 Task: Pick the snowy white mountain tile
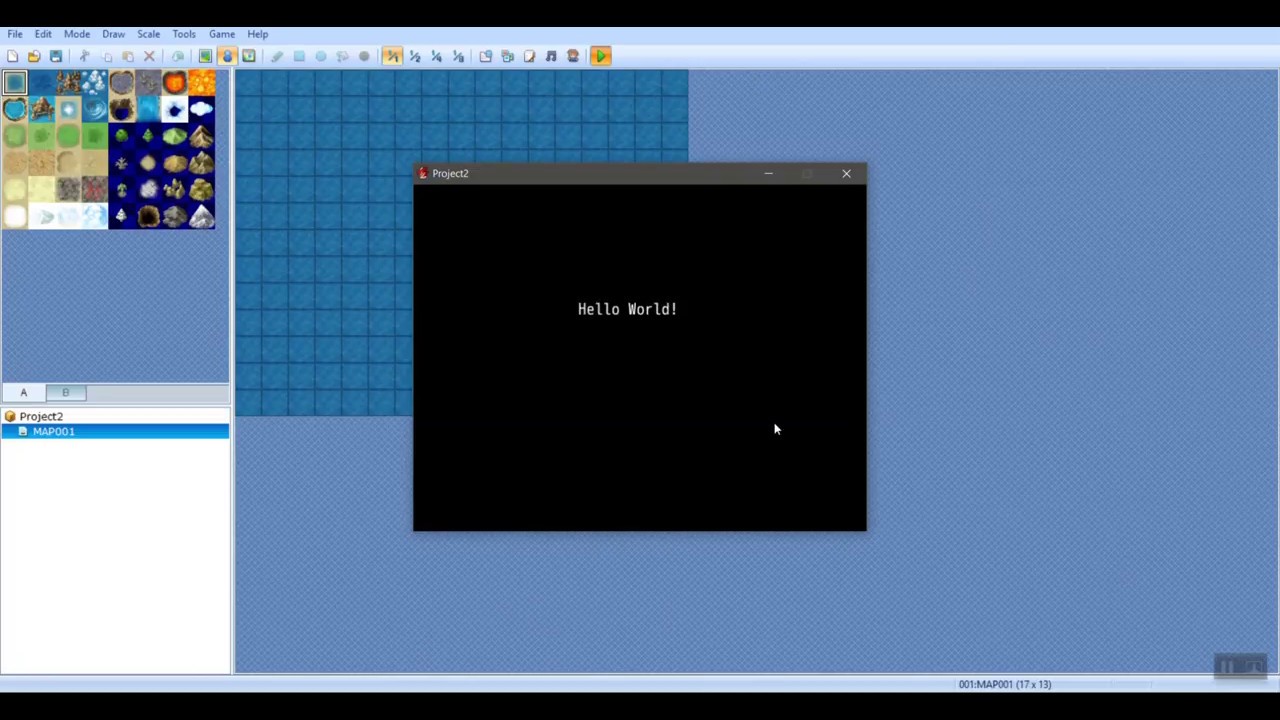coord(201,216)
